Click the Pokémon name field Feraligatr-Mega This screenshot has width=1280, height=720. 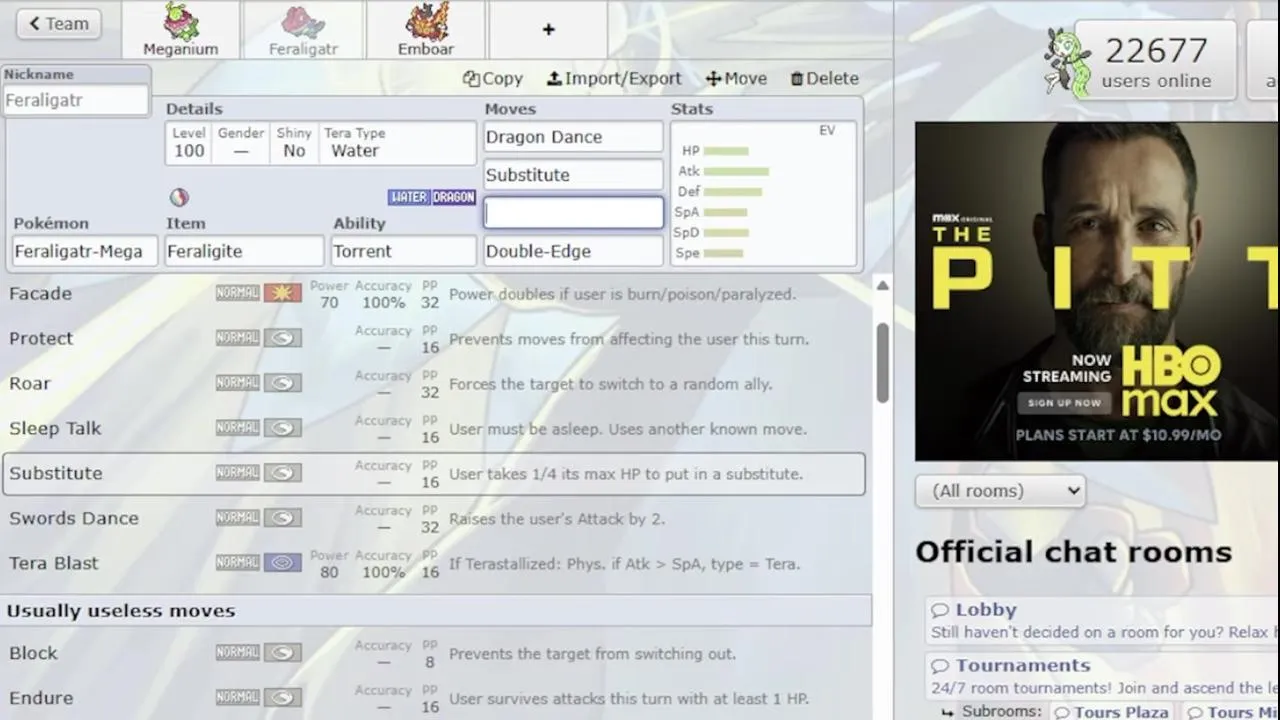click(x=85, y=251)
